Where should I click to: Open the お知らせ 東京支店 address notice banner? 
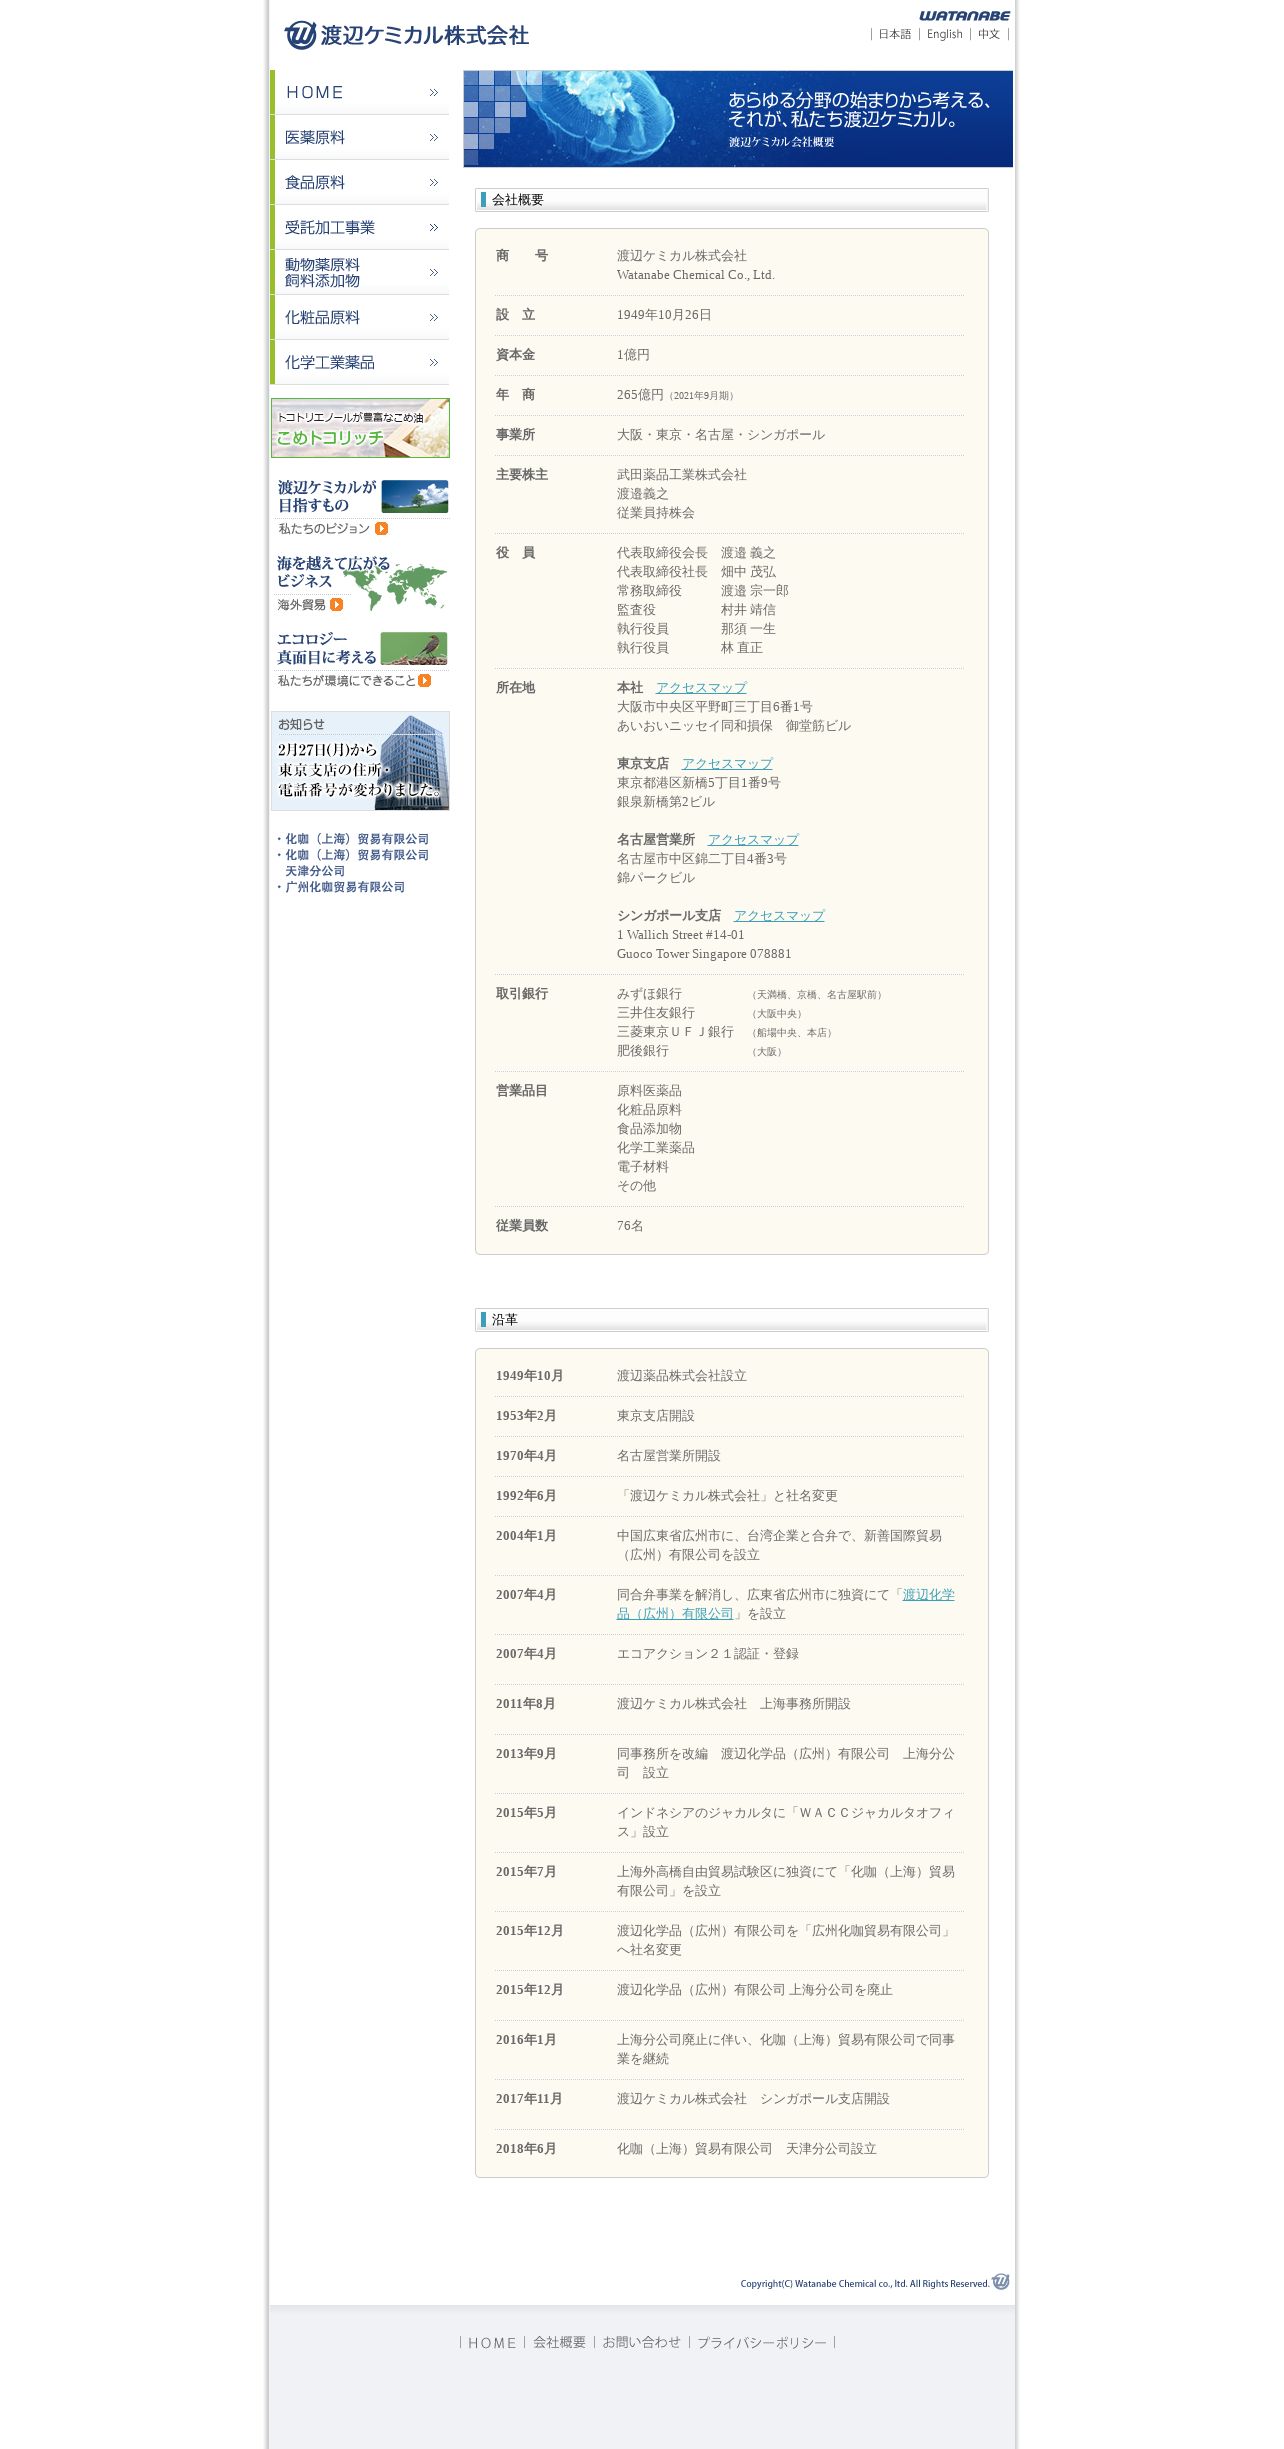click(360, 761)
